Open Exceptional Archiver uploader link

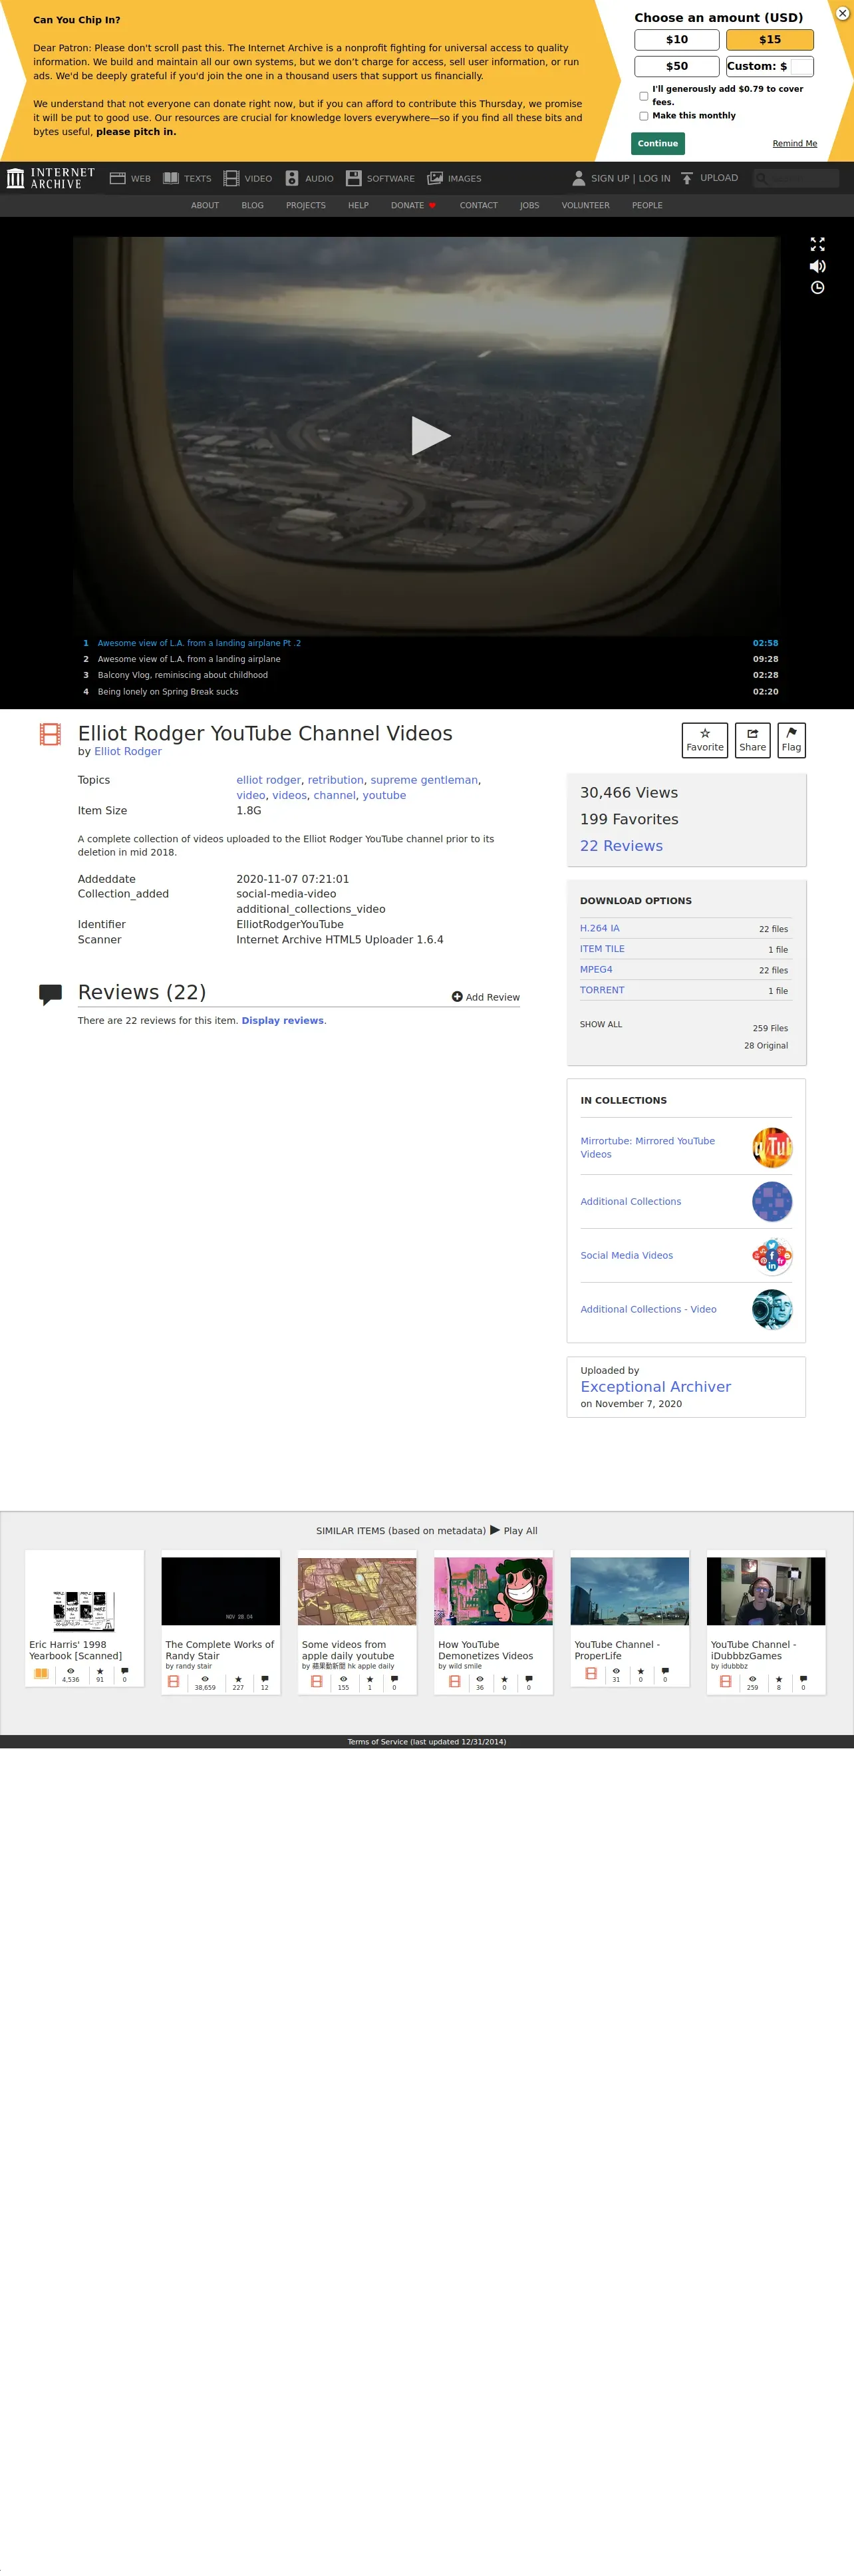656,1387
